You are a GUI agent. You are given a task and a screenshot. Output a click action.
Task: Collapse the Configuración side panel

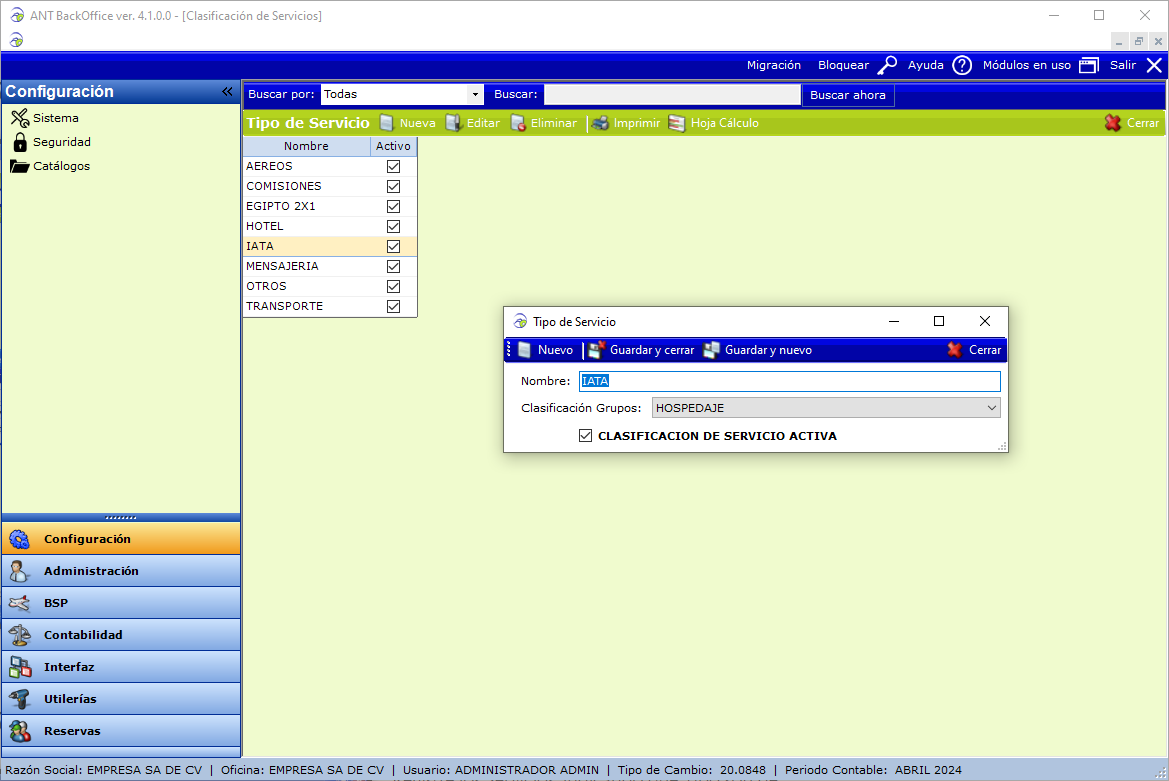pos(227,91)
